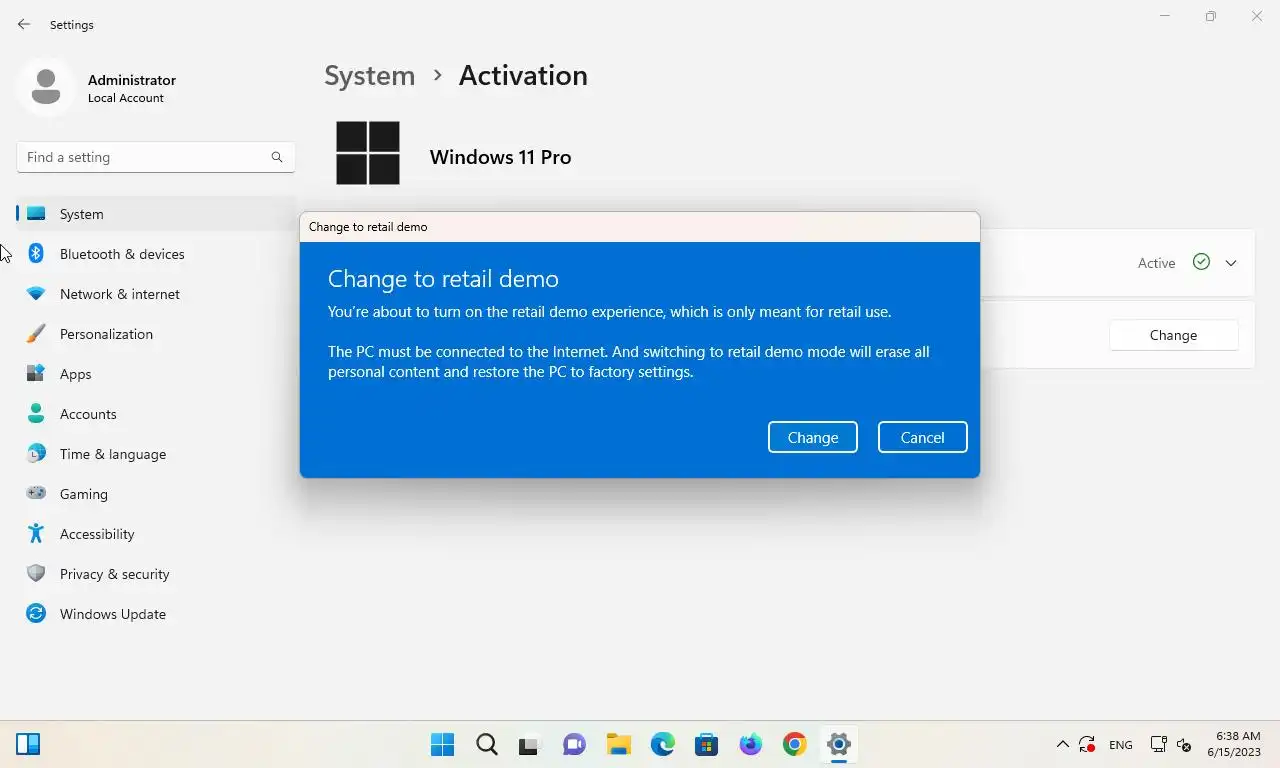Click the Time & language clock icon

(36, 454)
